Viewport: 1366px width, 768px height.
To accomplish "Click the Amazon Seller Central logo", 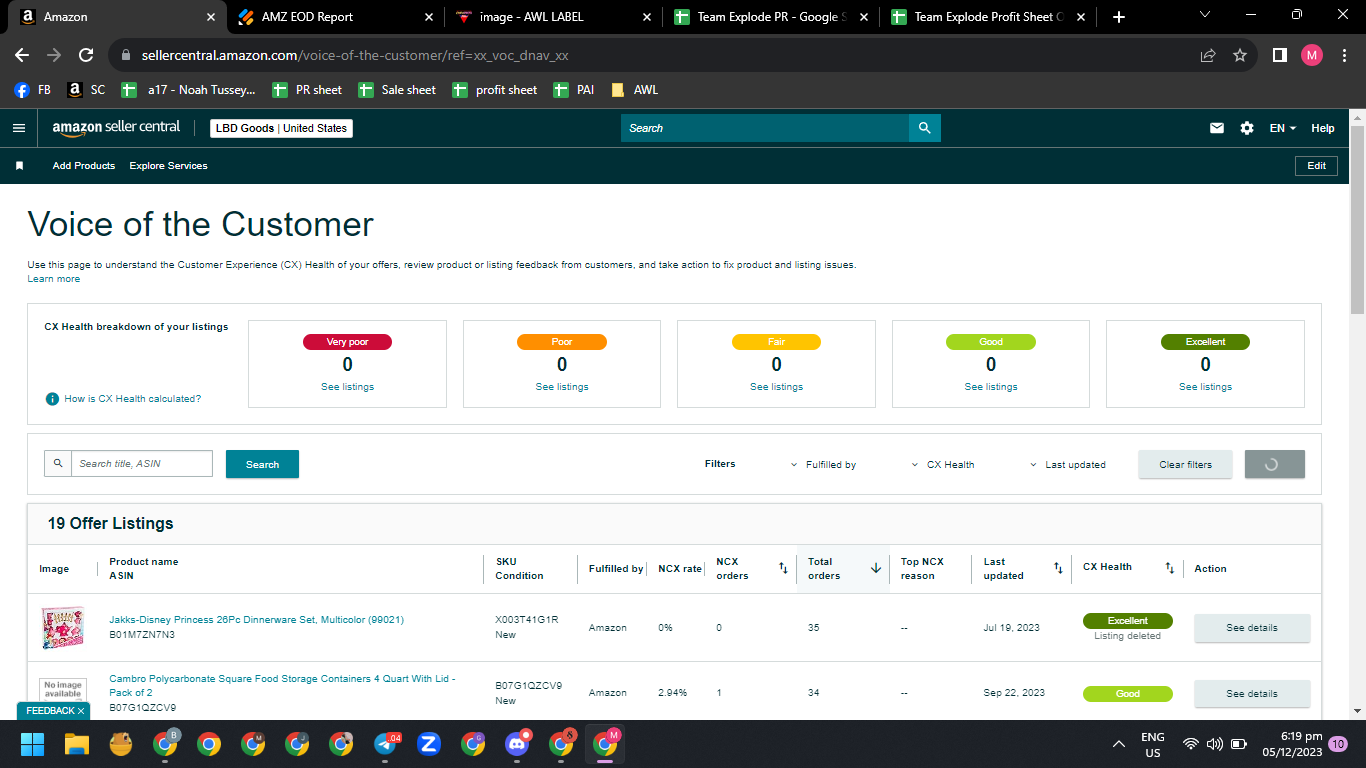I will pos(116,128).
